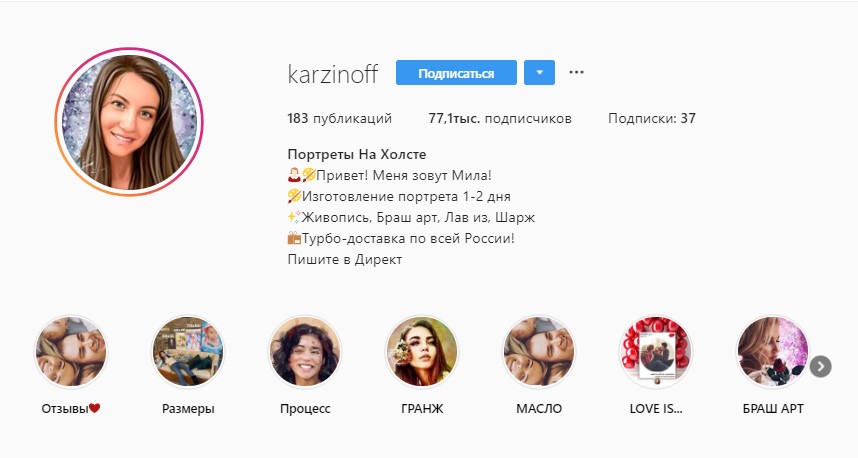This screenshot has height=458, width=858.
Task: Click the karzinoff username heading
Action: (x=333, y=74)
